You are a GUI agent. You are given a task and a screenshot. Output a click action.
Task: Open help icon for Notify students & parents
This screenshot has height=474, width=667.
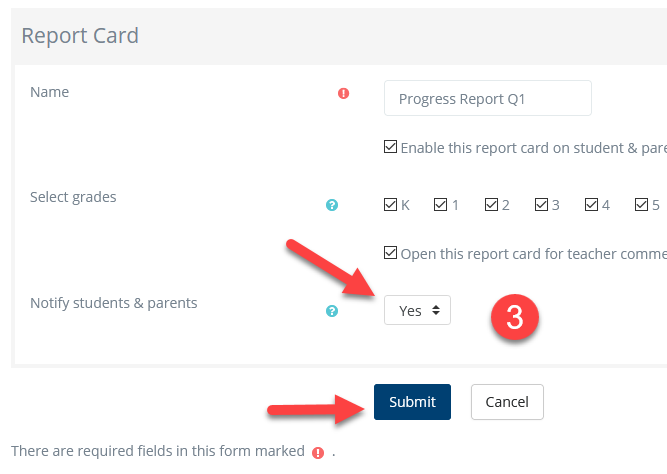[x=332, y=311]
